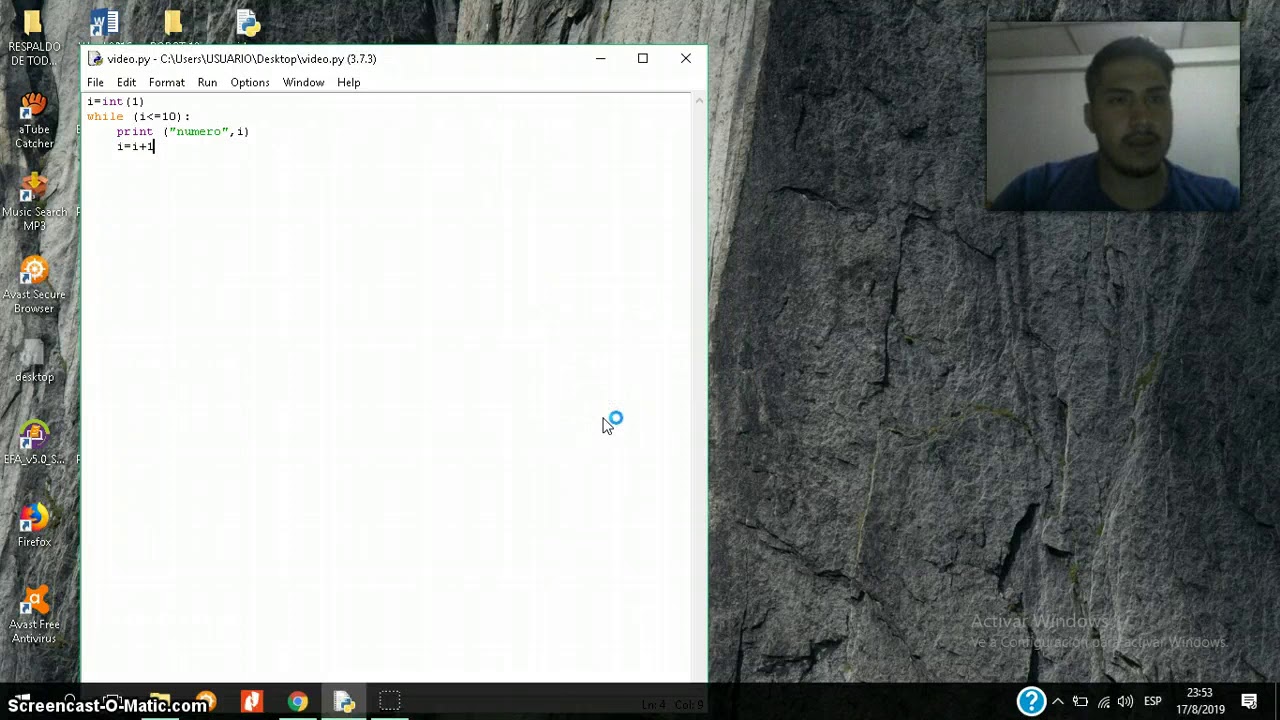The image size is (1280, 720).
Task: Open the Help menu
Action: pyautogui.click(x=348, y=83)
